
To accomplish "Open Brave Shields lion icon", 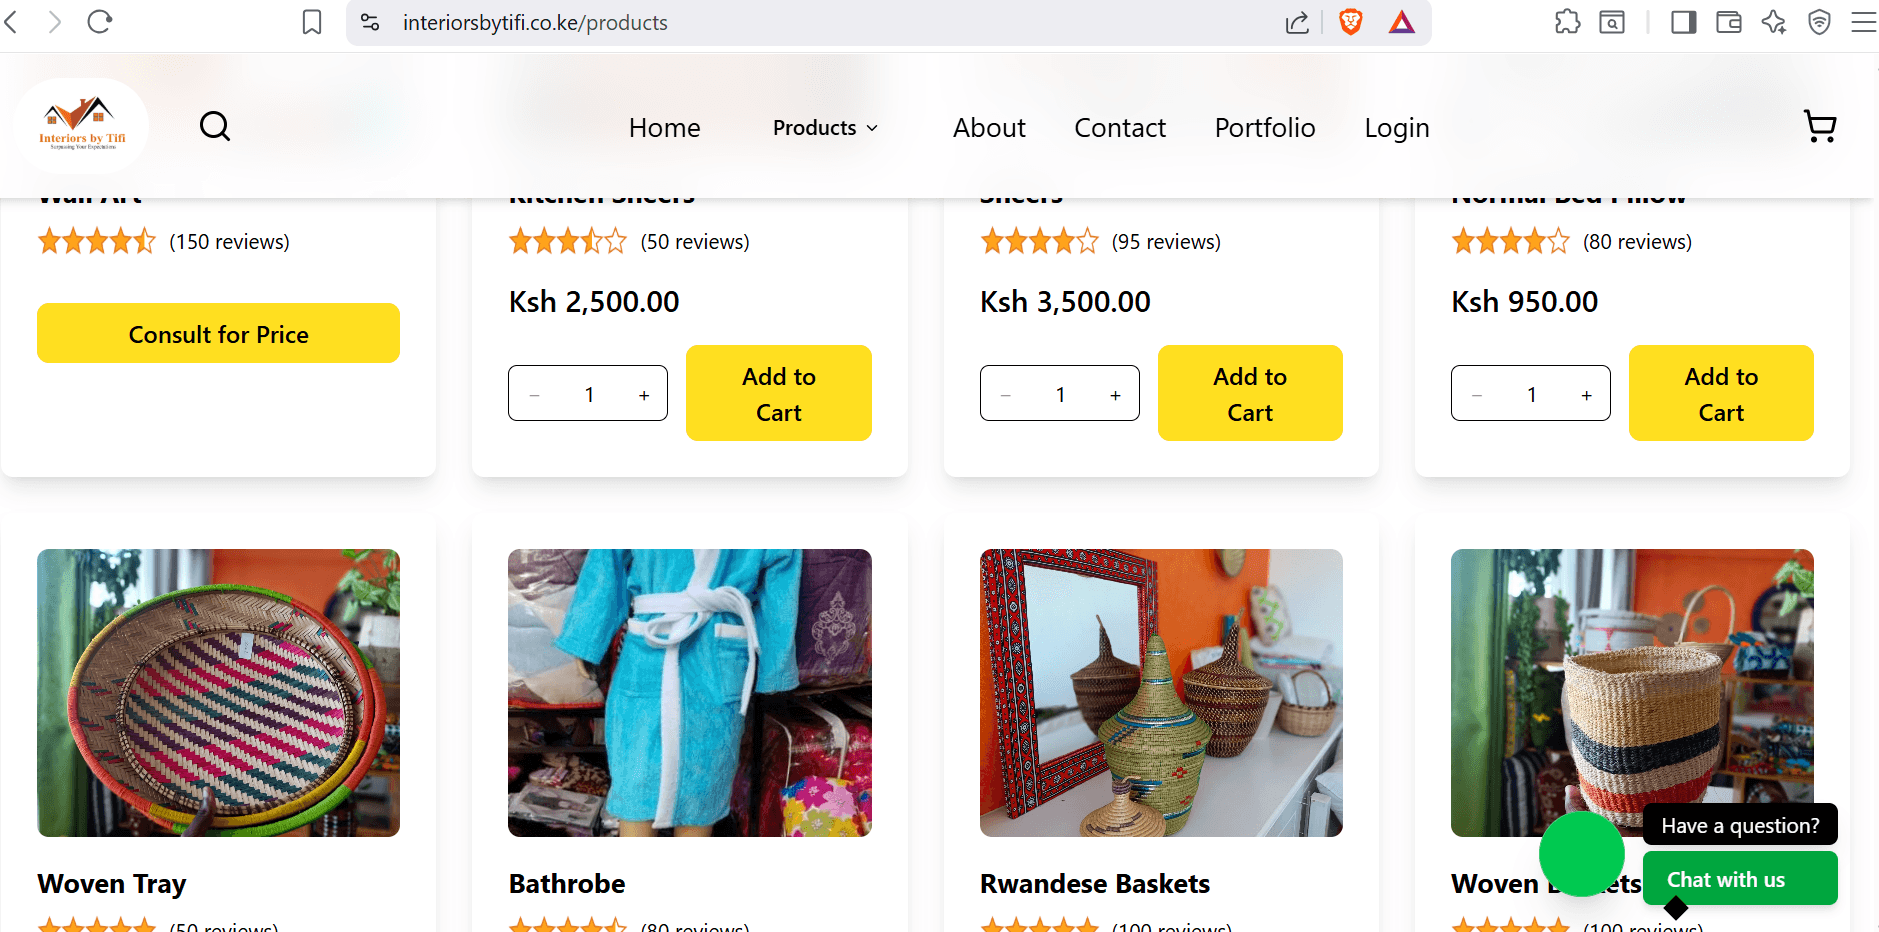I will coord(1351,22).
